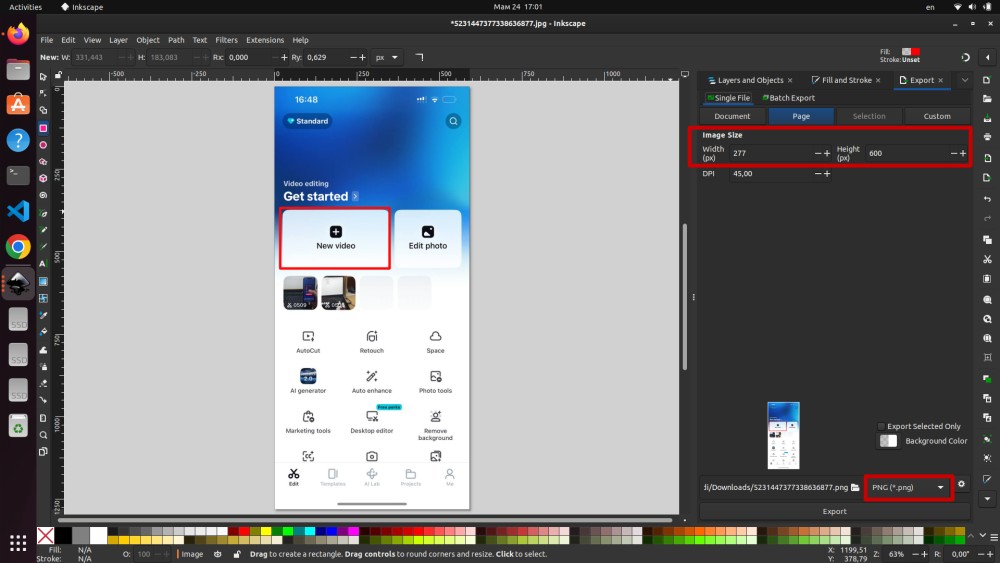This screenshot has width=1000, height=563.
Task: Select the Zoom tool in toolbox
Action: pyautogui.click(x=43, y=435)
